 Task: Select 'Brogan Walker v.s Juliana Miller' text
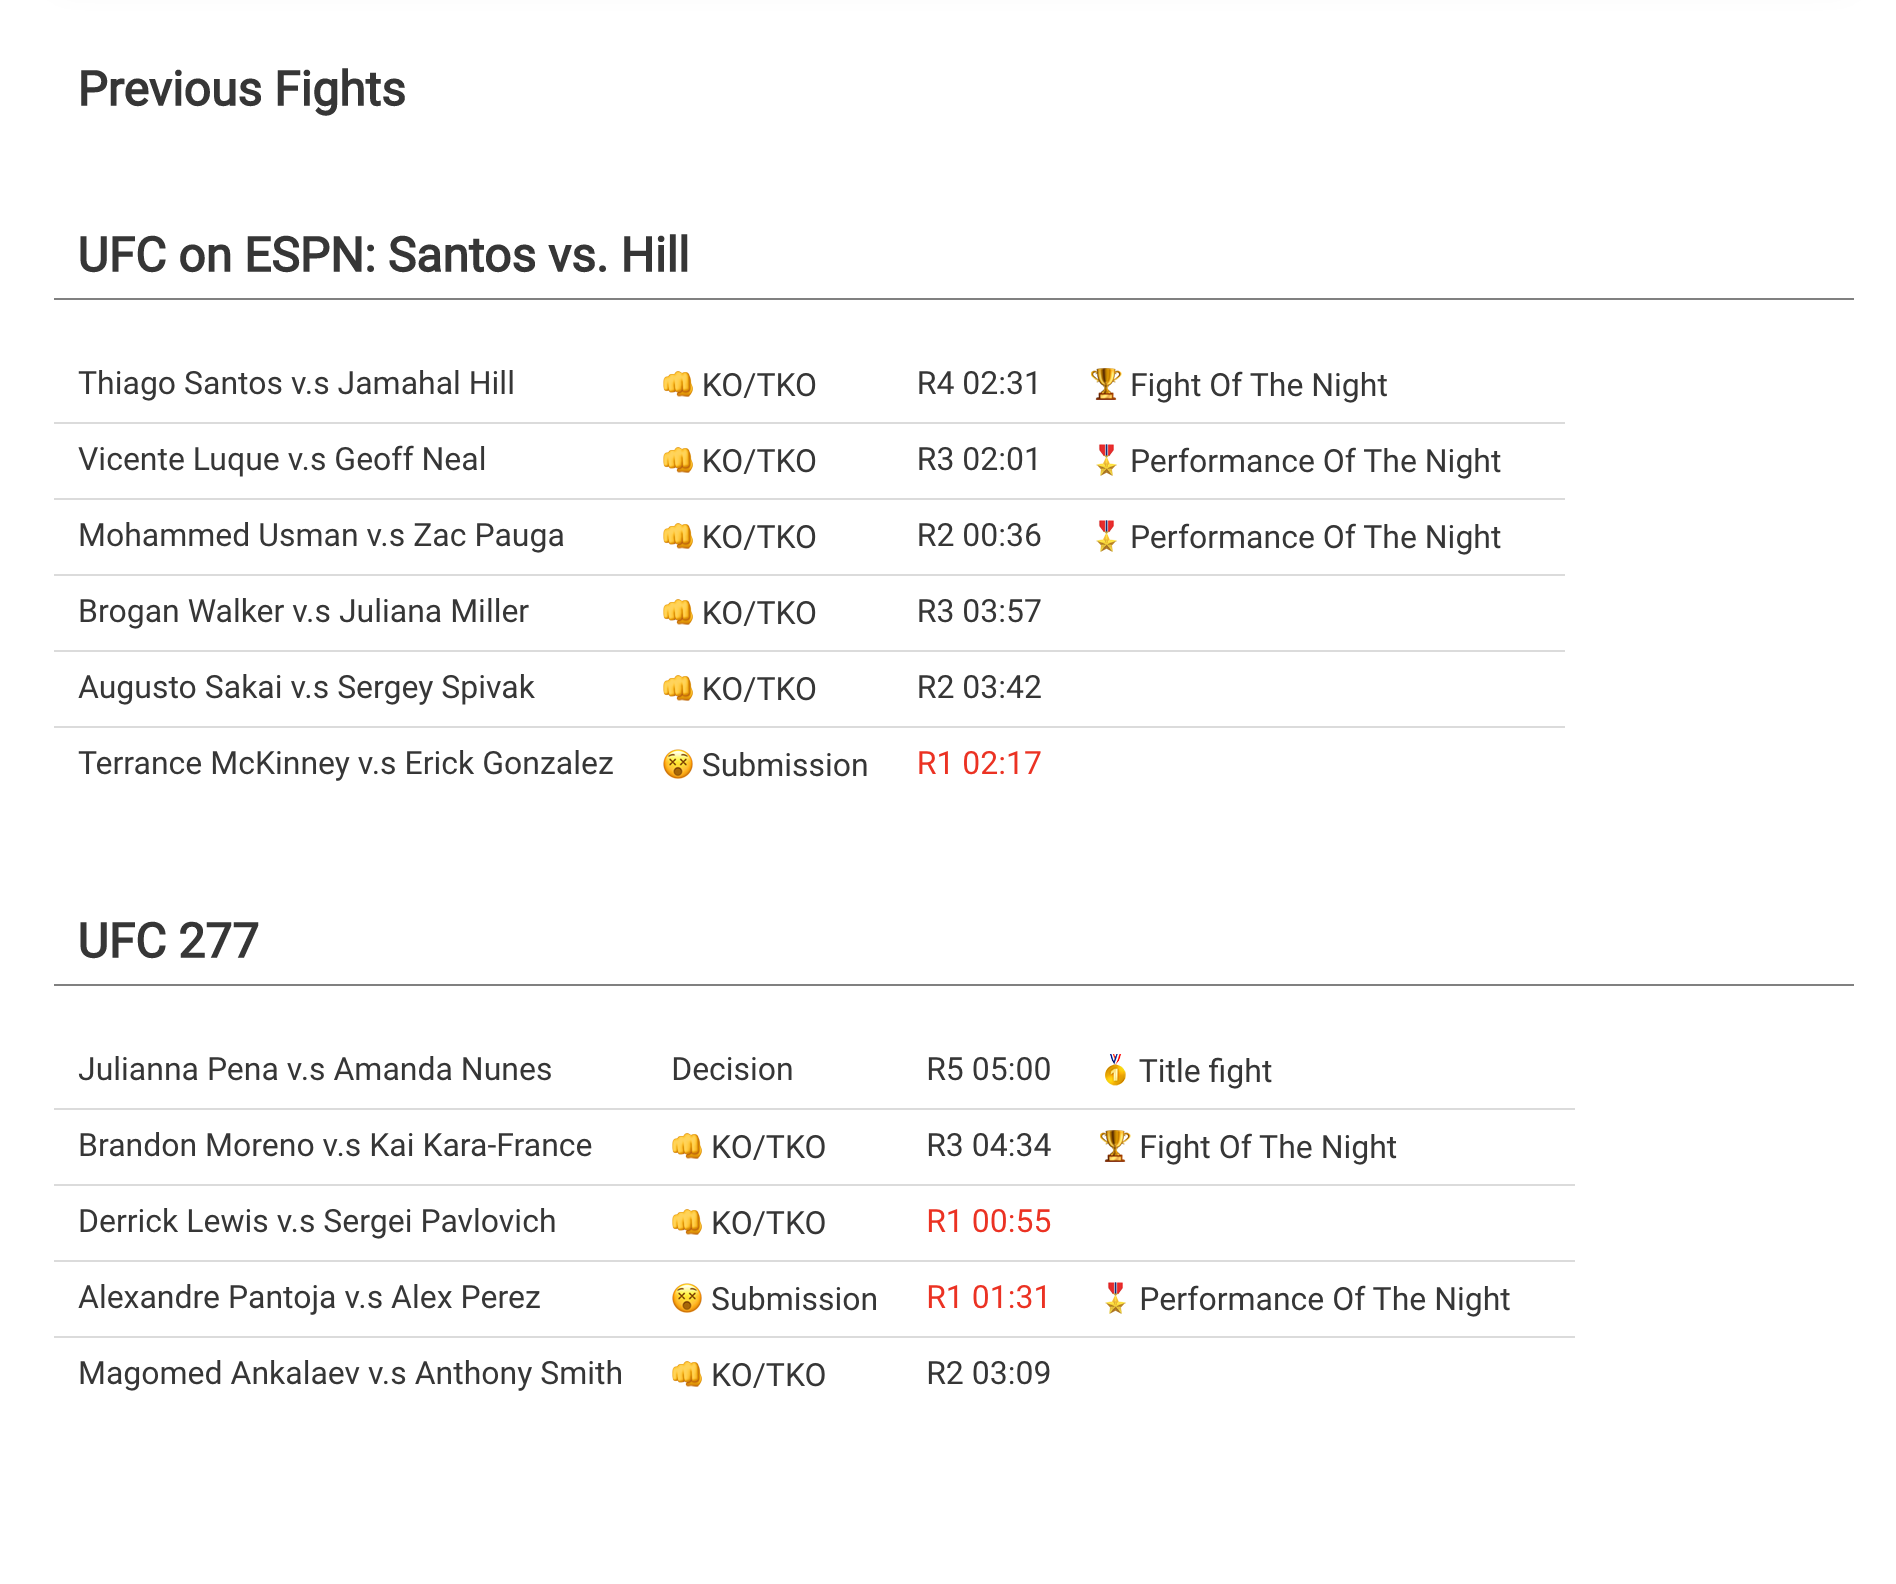303,611
